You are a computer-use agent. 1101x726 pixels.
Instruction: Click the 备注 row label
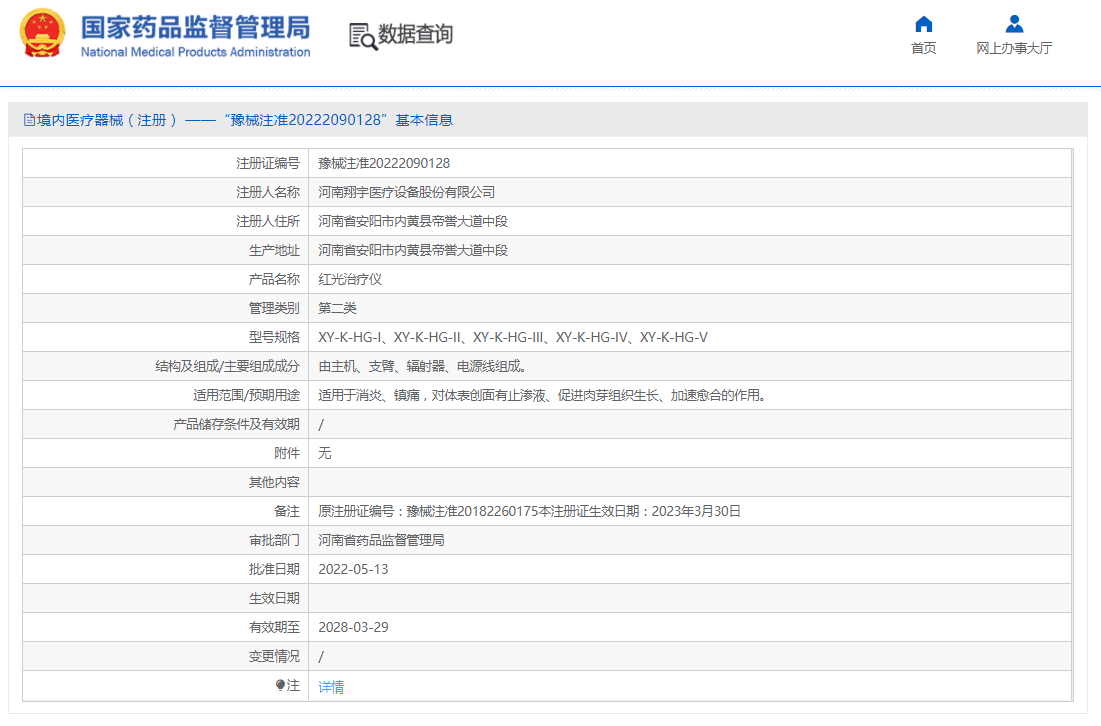pos(286,511)
